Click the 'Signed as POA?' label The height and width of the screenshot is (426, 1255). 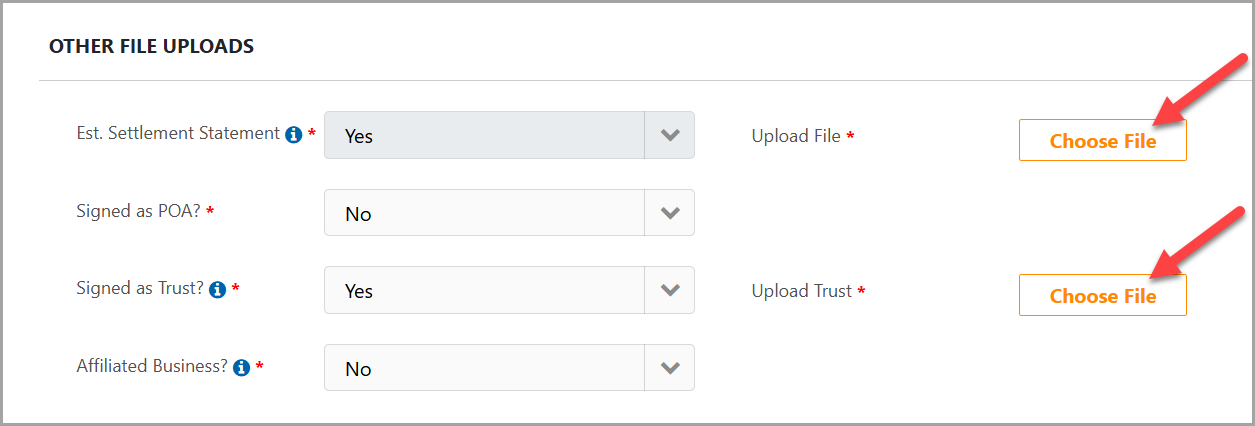(138, 211)
